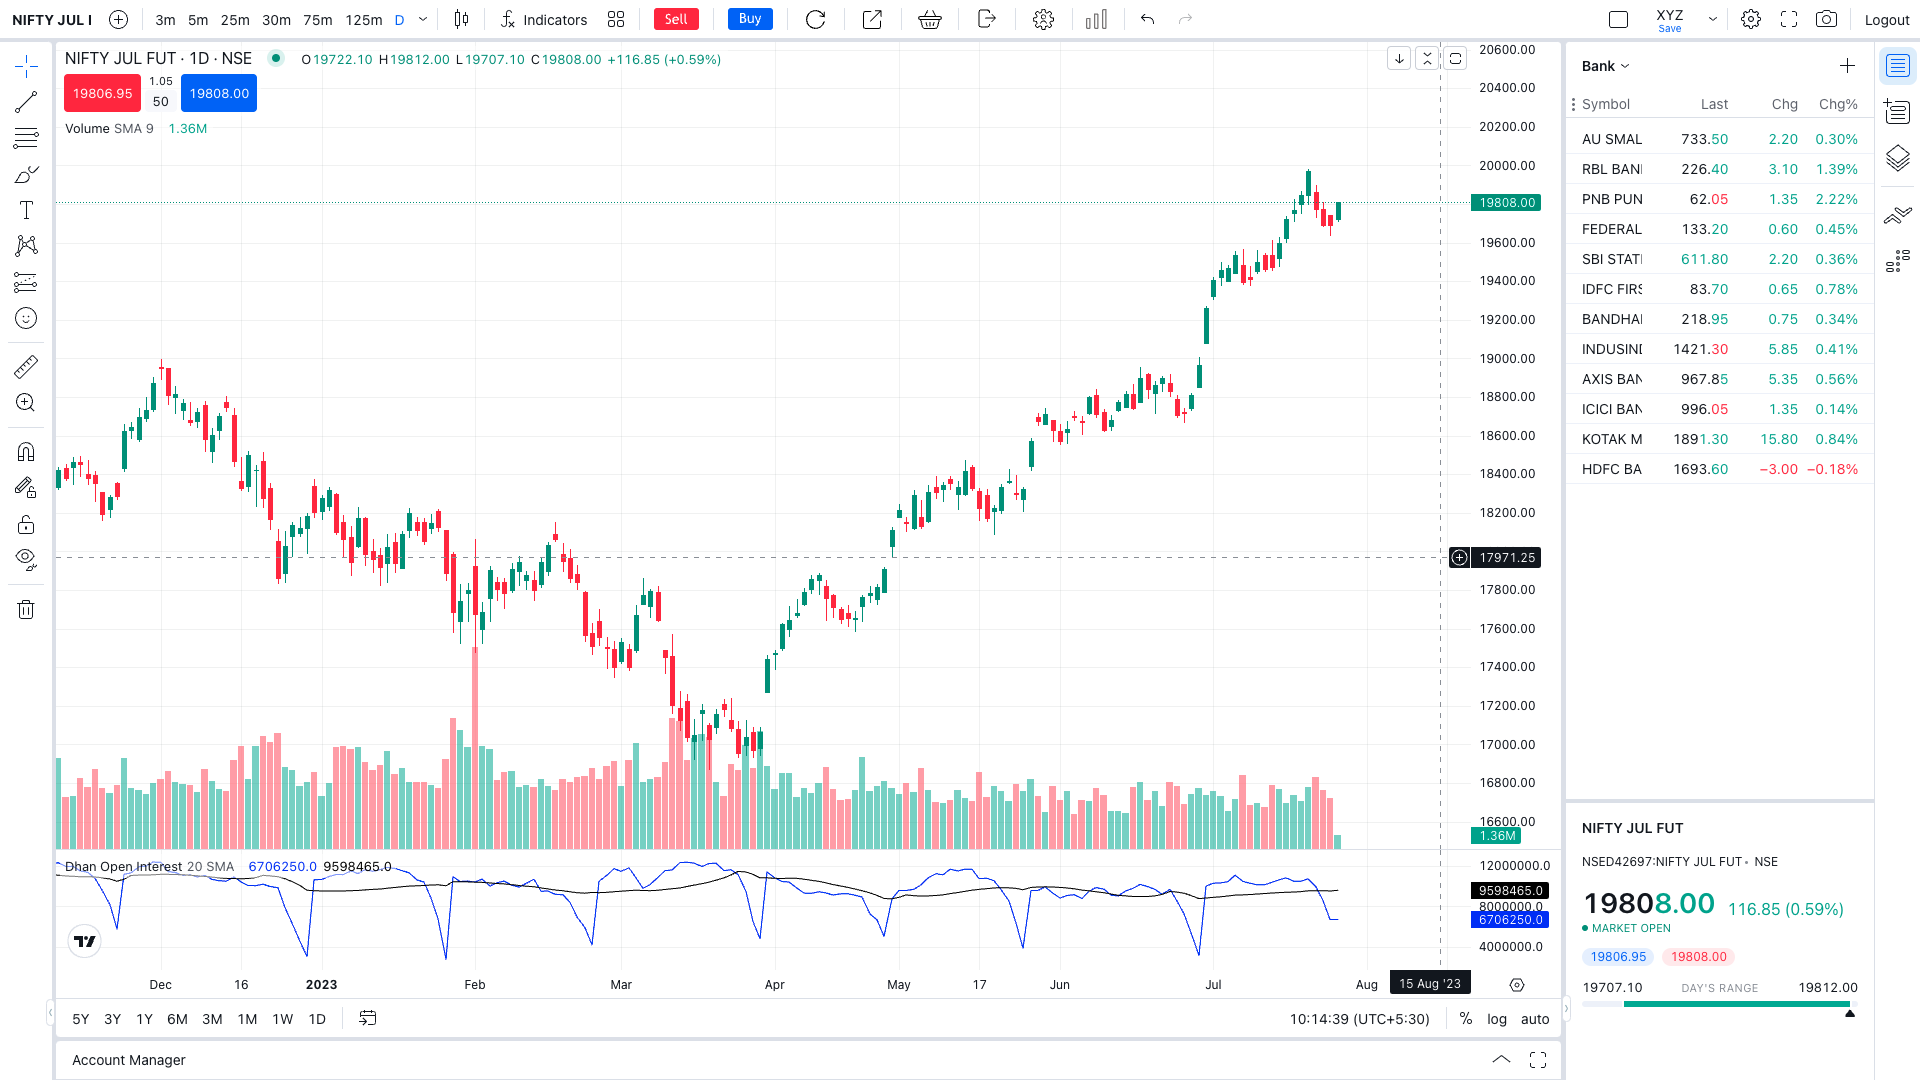Toggle the lock all drawings icon
Screen dimensions: 1920x1080
point(26,525)
